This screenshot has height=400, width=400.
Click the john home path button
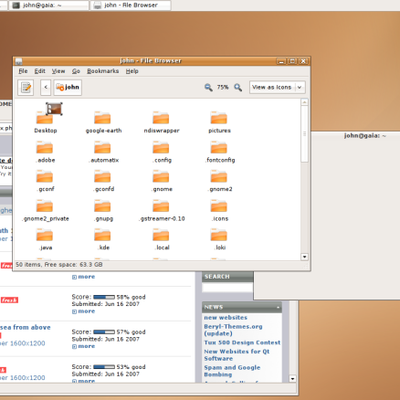pyautogui.click(x=68, y=87)
